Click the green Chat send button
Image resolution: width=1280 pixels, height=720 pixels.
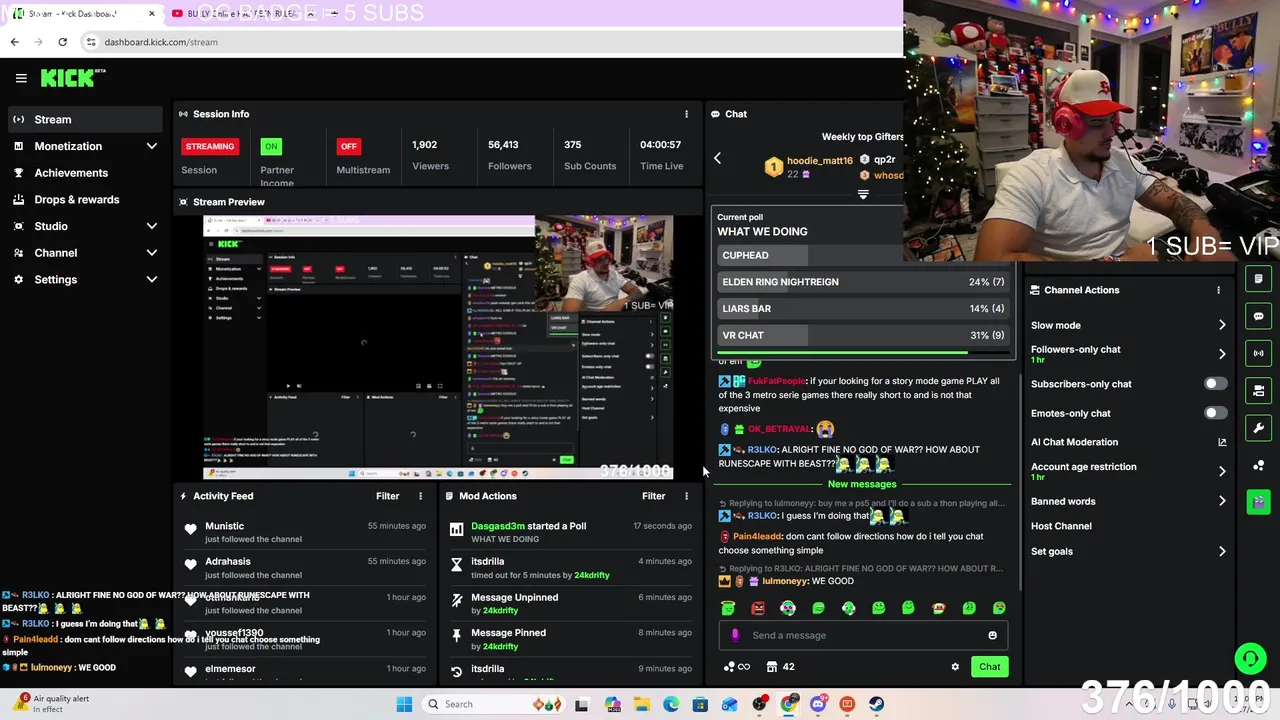[x=989, y=667]
